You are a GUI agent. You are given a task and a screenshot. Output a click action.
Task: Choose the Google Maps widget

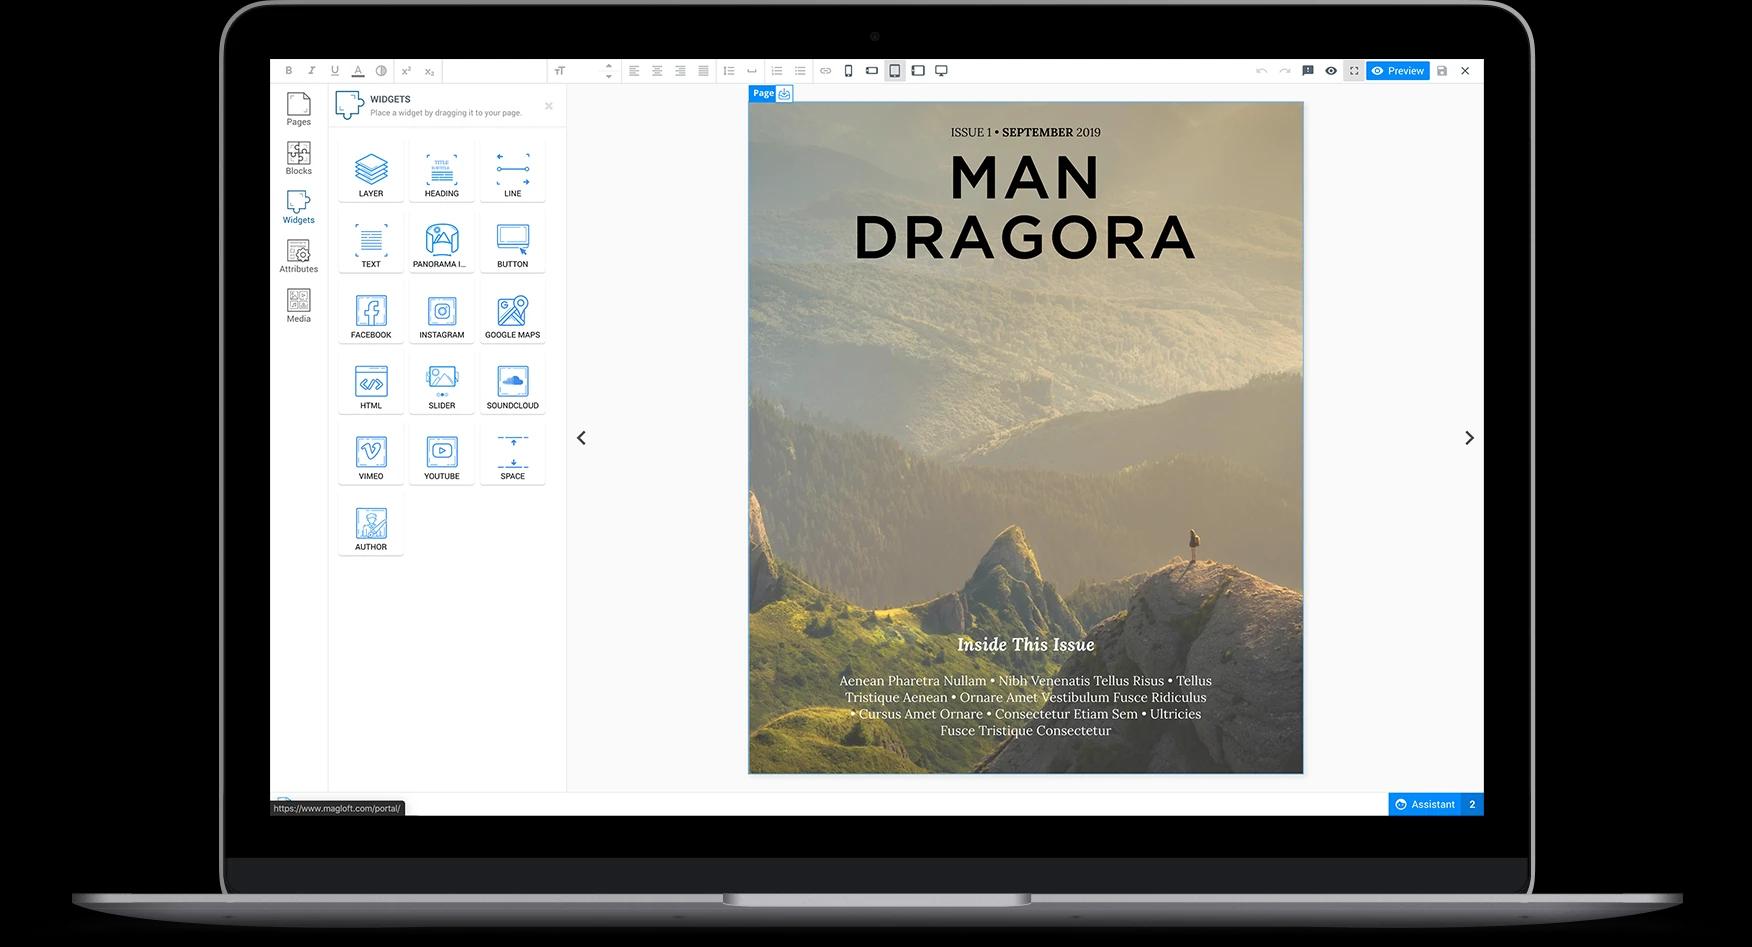click(512, 315)
